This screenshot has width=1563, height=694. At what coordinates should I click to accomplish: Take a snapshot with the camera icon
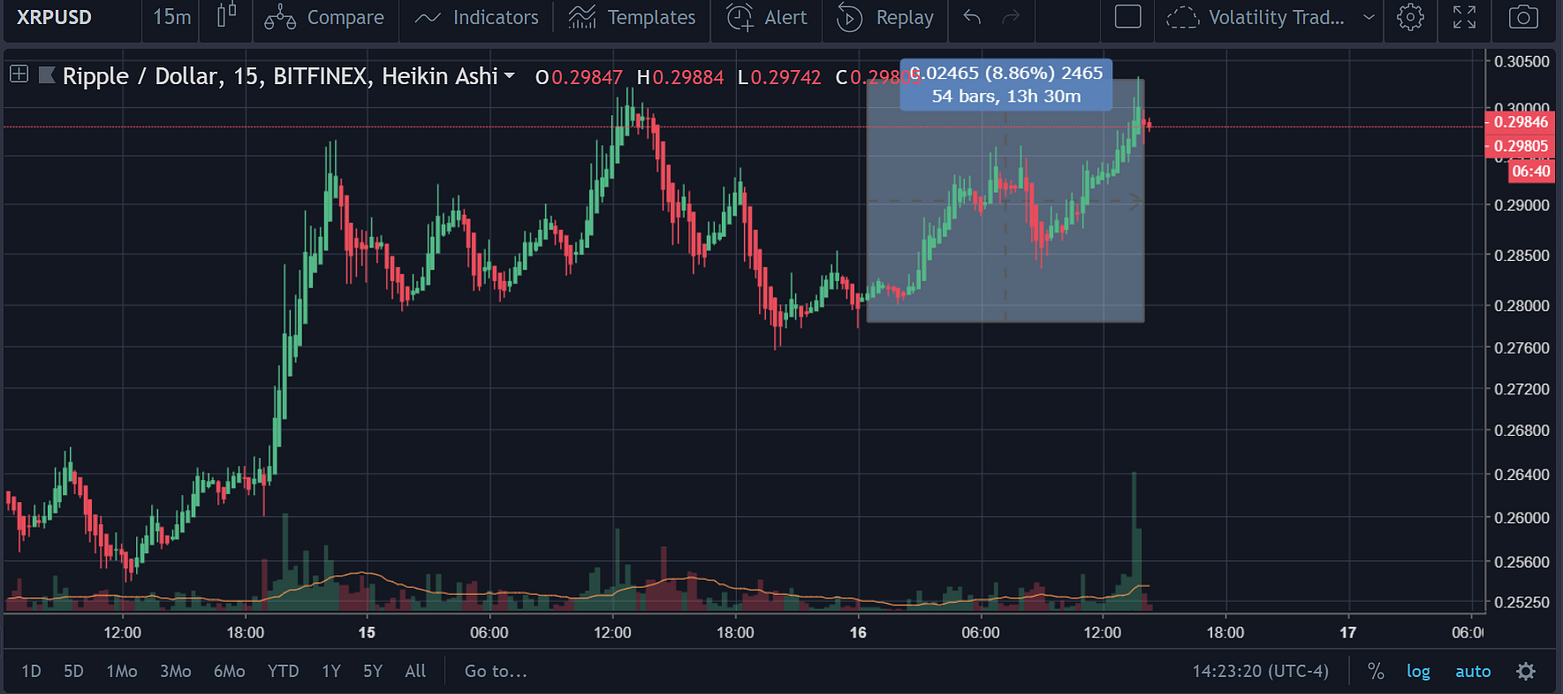tap(1523, 17)
